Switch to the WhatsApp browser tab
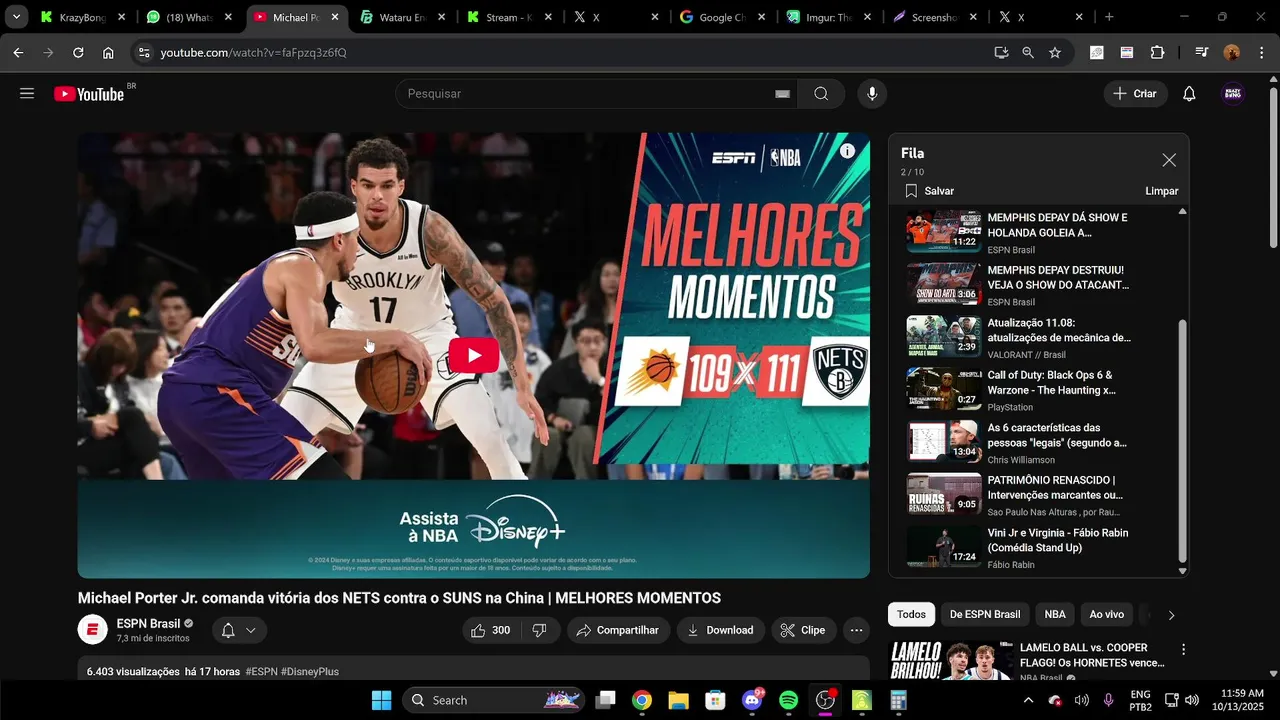1280x720 pixels. click(188, 17)
